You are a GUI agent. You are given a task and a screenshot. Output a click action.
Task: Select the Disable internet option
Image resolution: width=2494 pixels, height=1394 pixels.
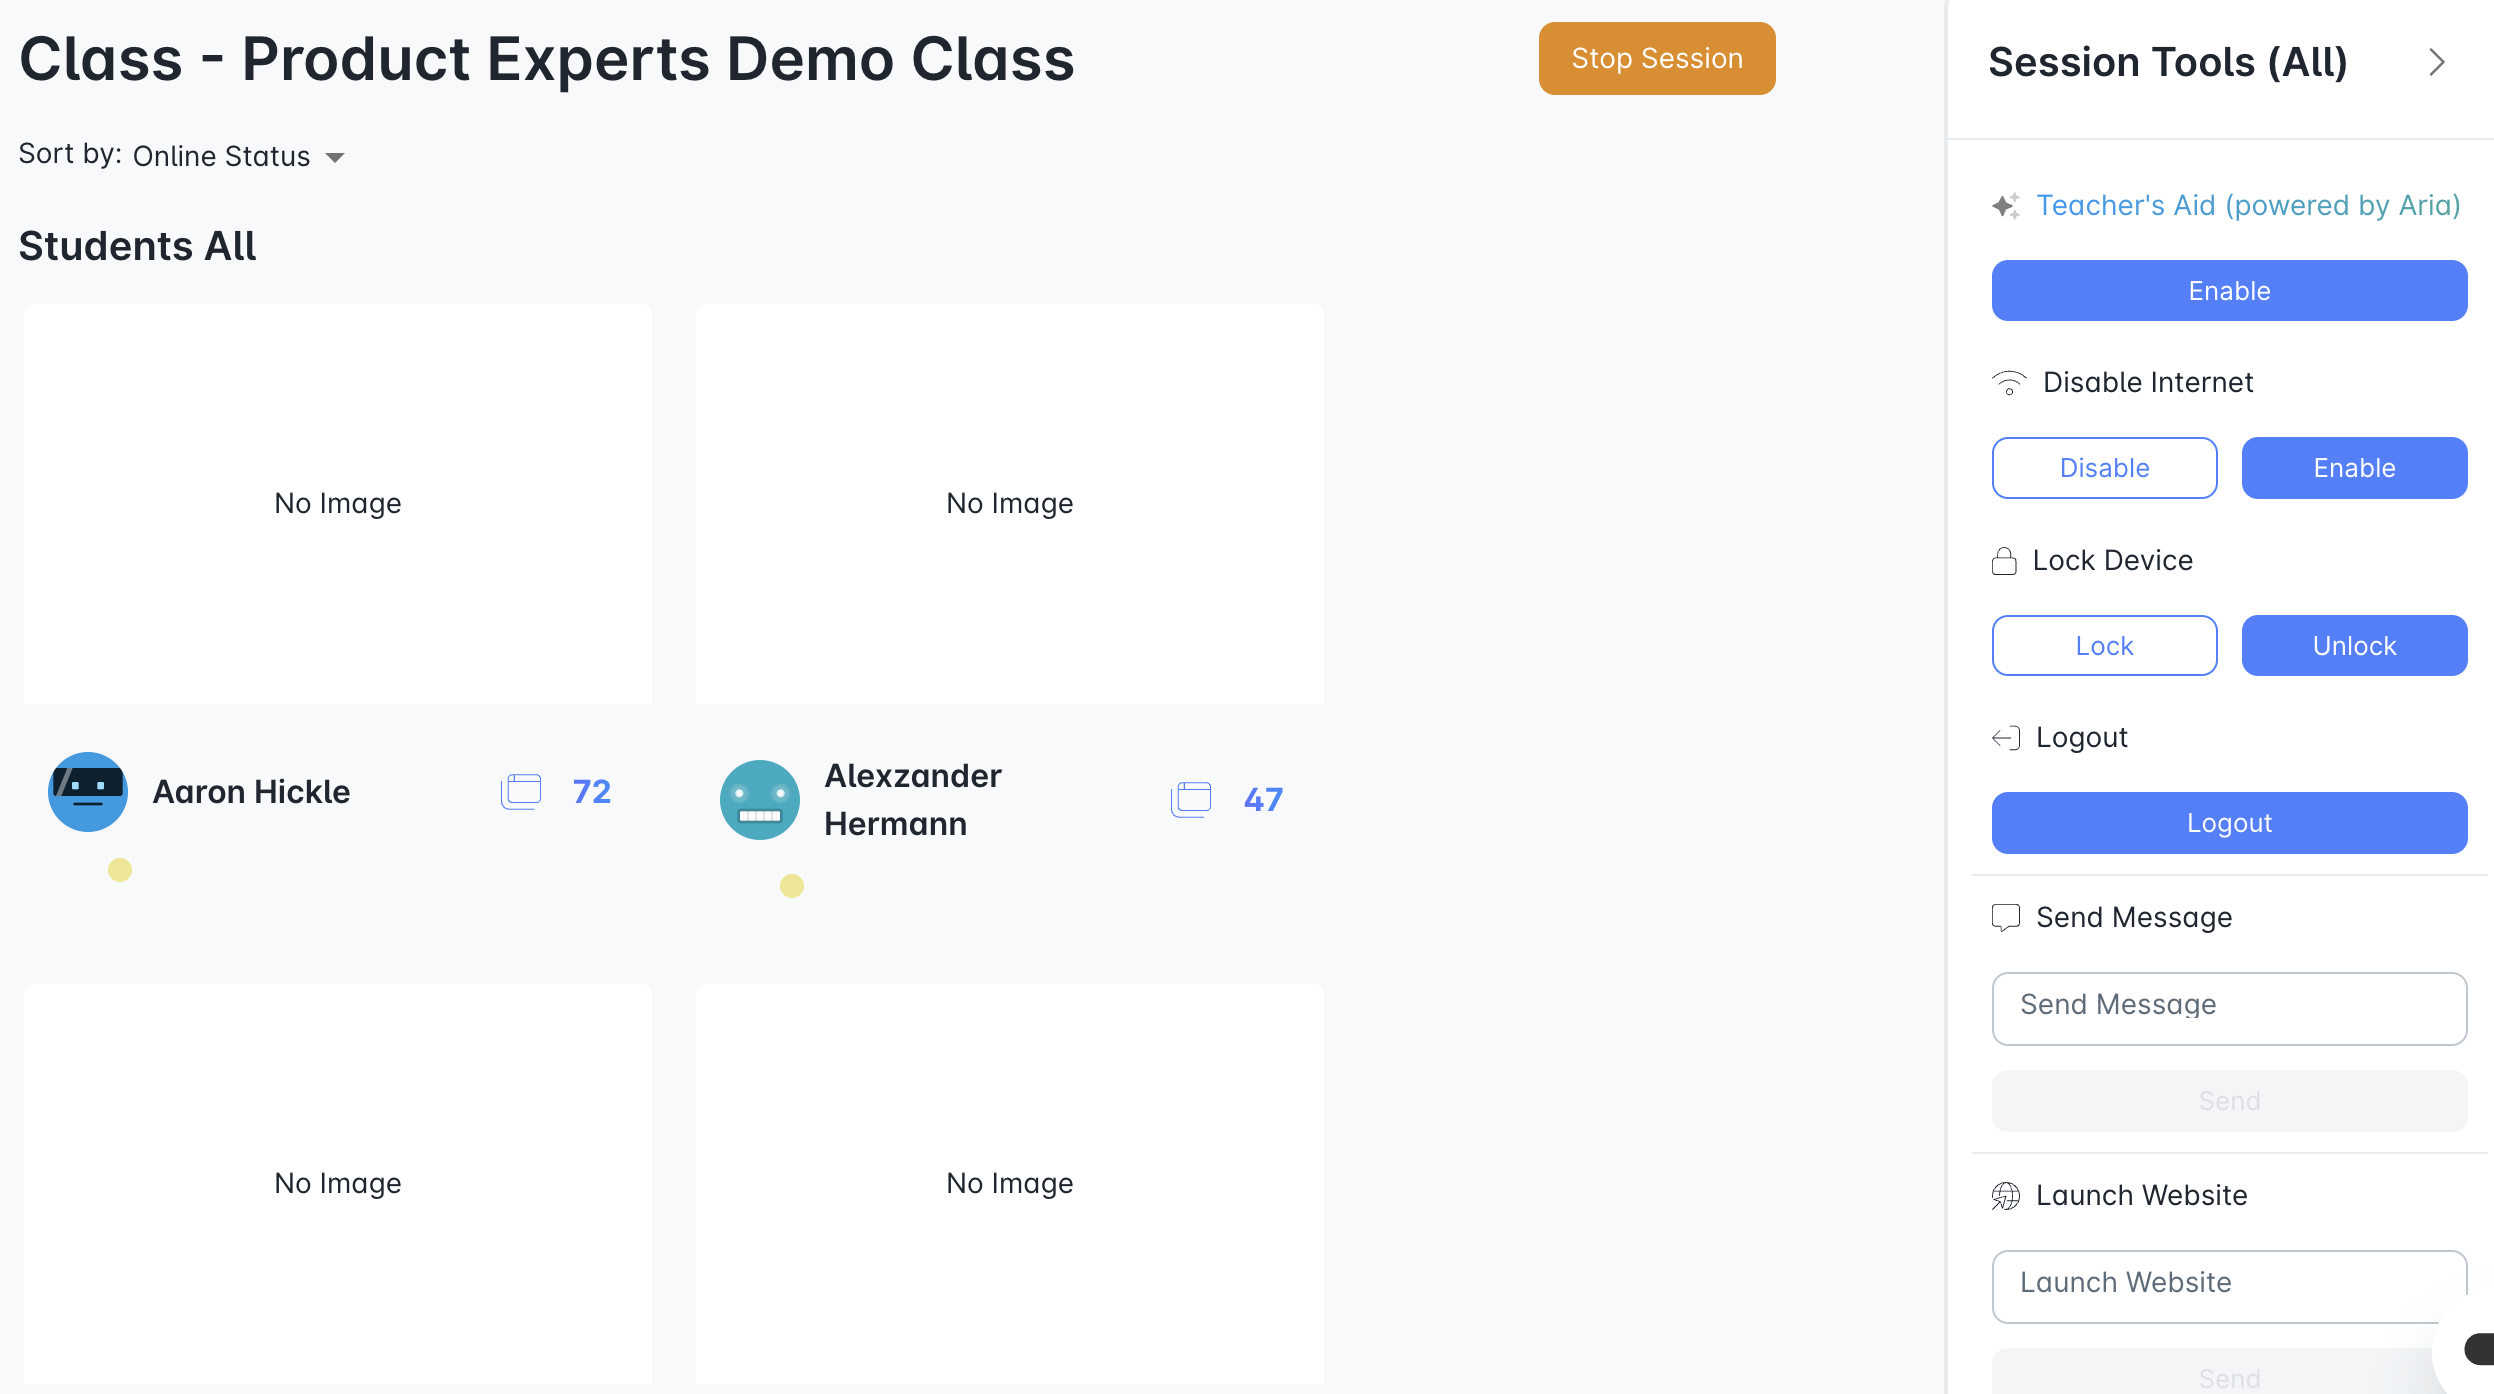pos(2104,468)
